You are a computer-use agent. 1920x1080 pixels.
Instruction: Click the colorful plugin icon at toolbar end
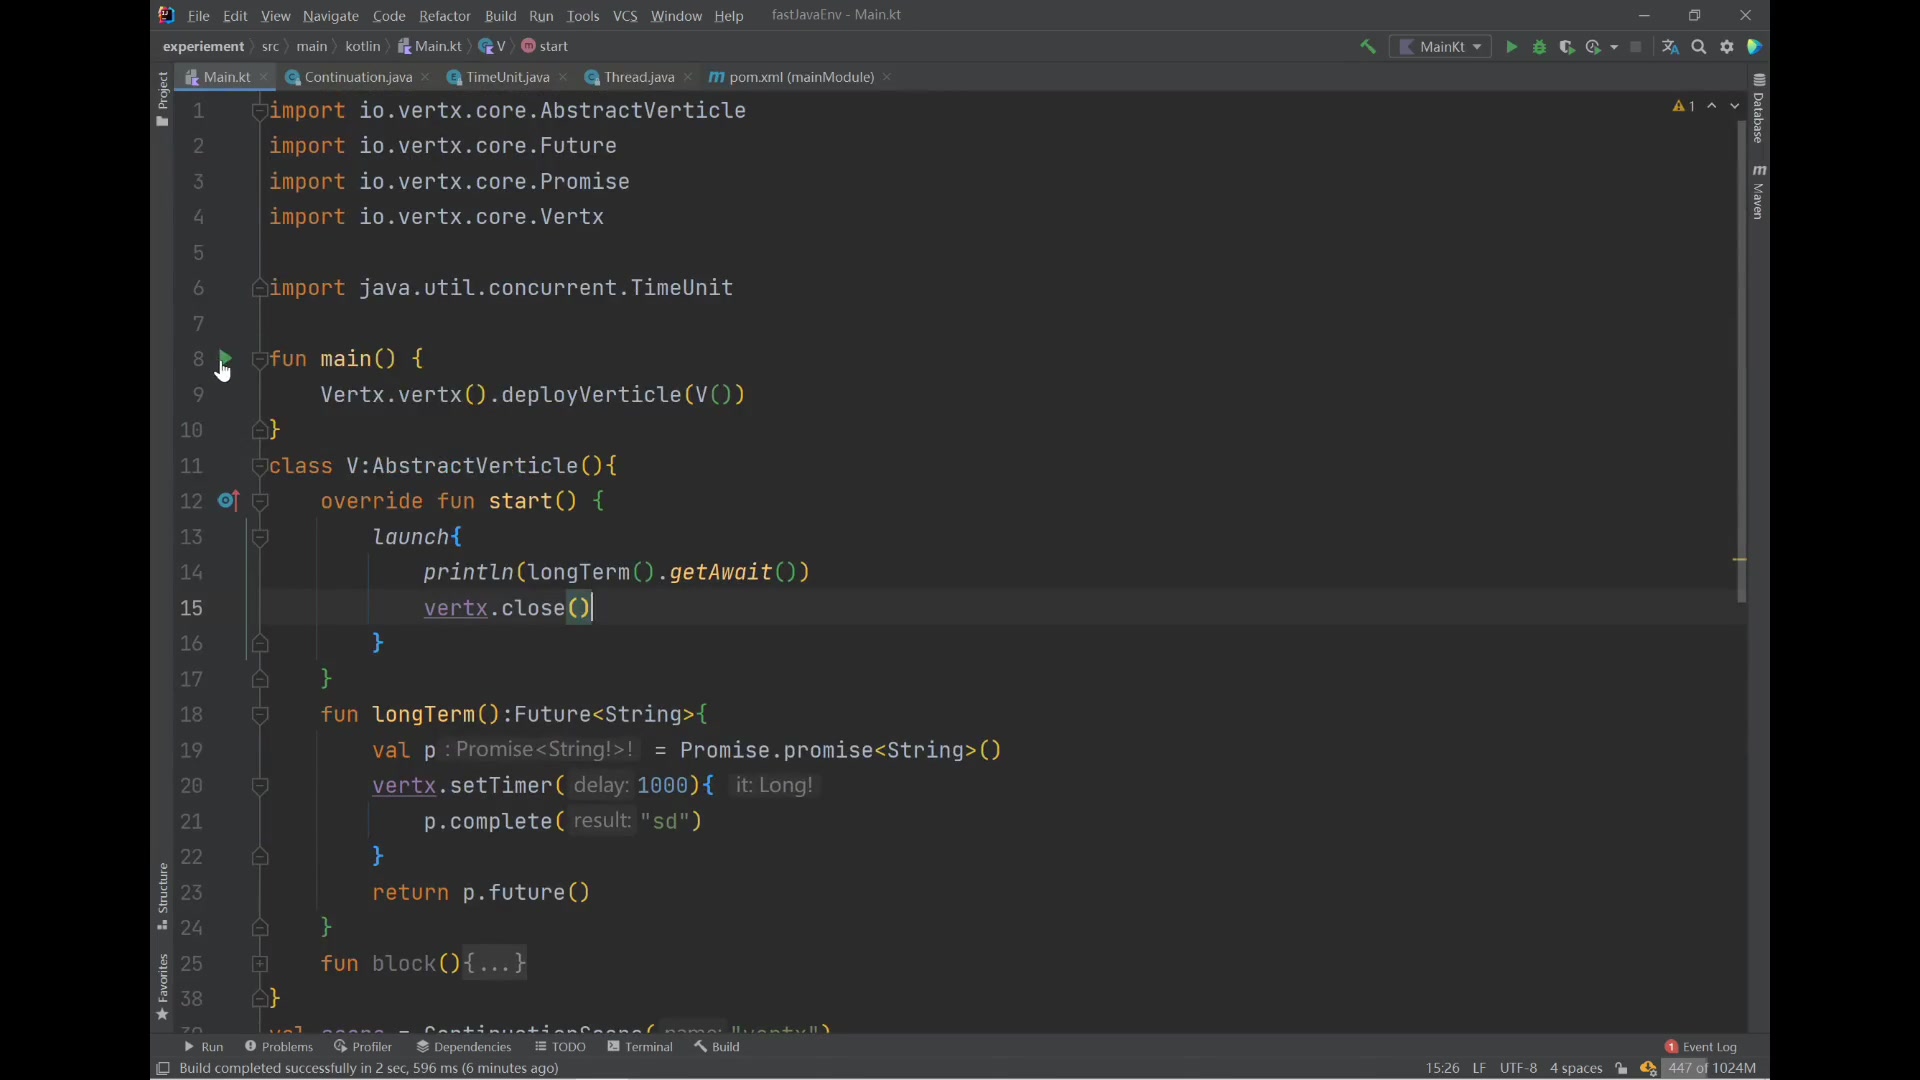click(1755, 47)
